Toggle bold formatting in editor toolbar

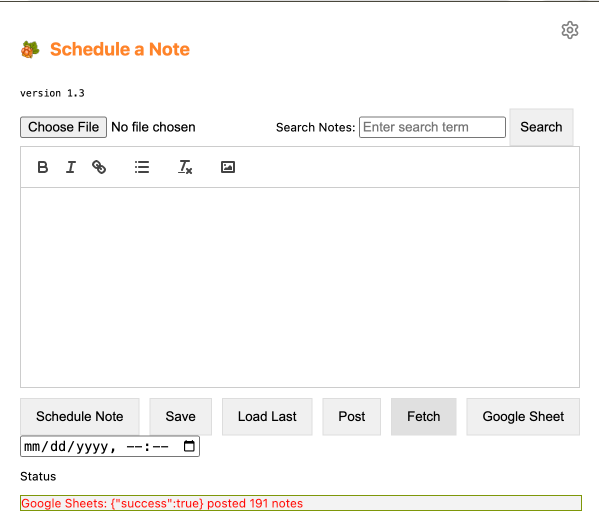point(43,167)
